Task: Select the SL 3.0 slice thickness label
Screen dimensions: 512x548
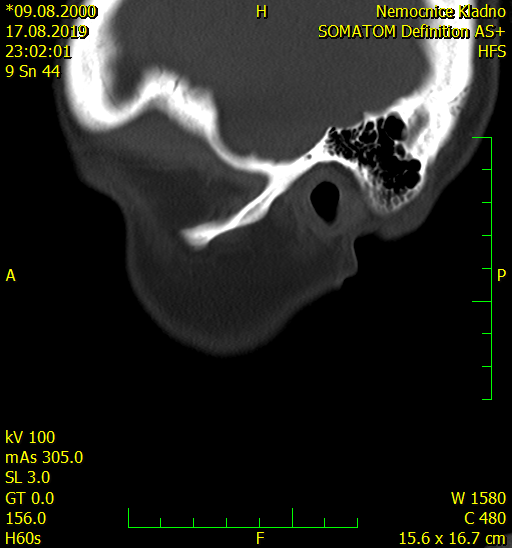Action: coord(28,477)
